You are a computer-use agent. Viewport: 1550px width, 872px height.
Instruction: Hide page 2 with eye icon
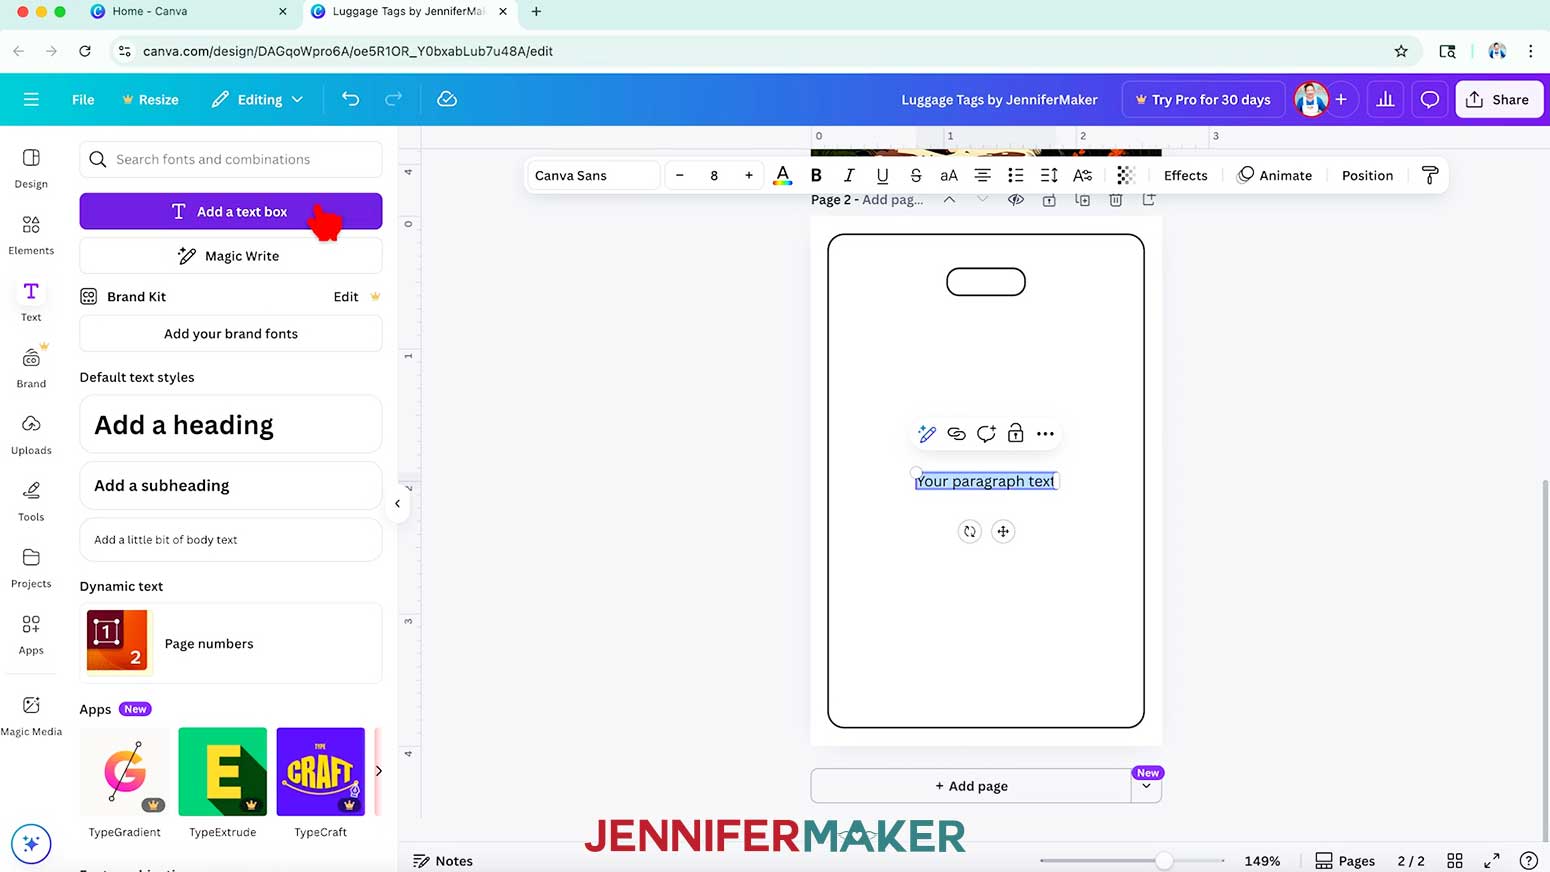click(1016, 200)
